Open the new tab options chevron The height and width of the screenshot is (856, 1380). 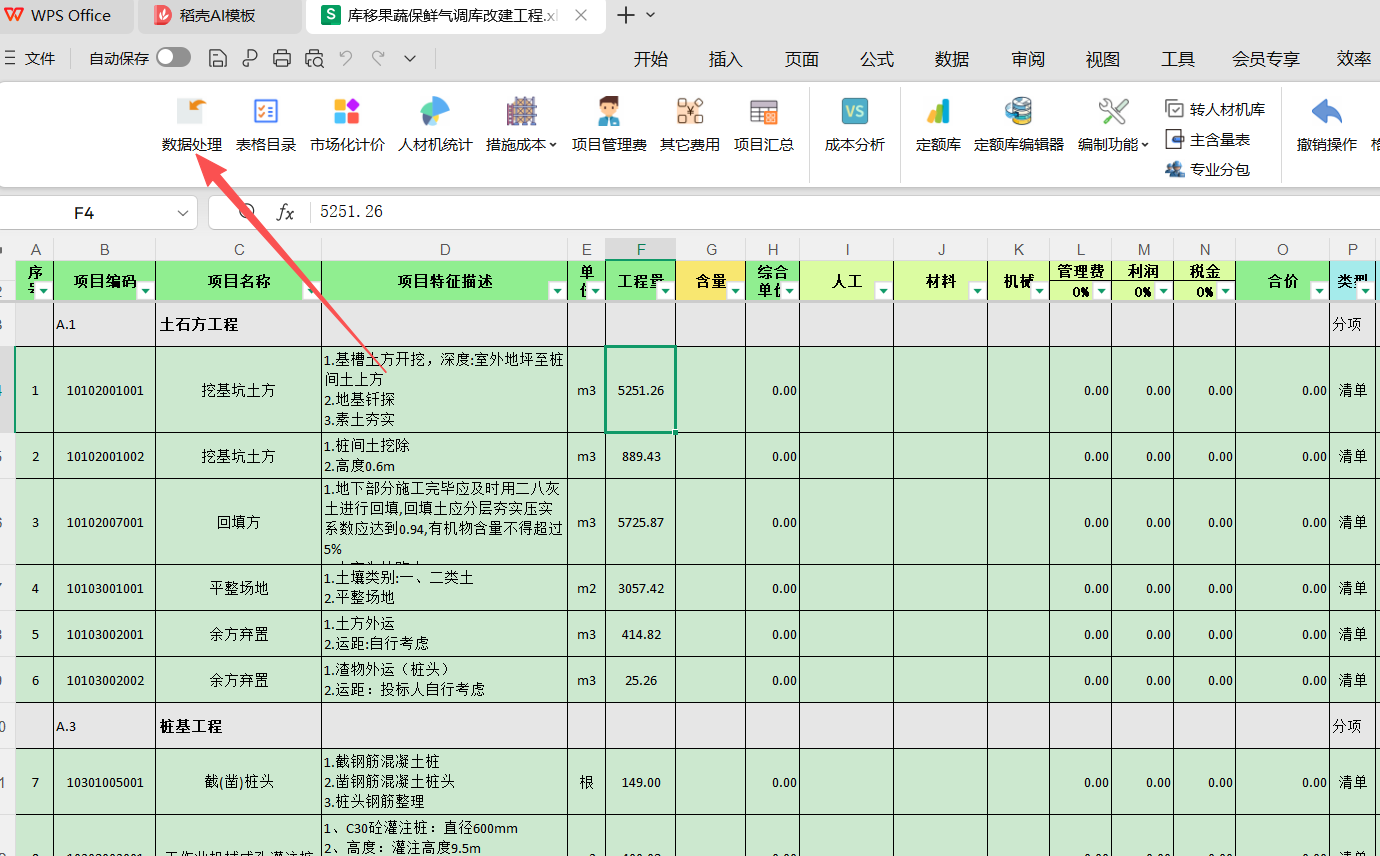click(651, 15)
